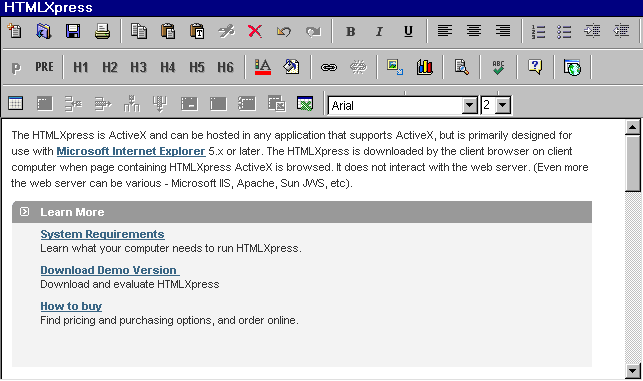
Task: Open the Arial font name dropdown
Action: pos(470,106)
